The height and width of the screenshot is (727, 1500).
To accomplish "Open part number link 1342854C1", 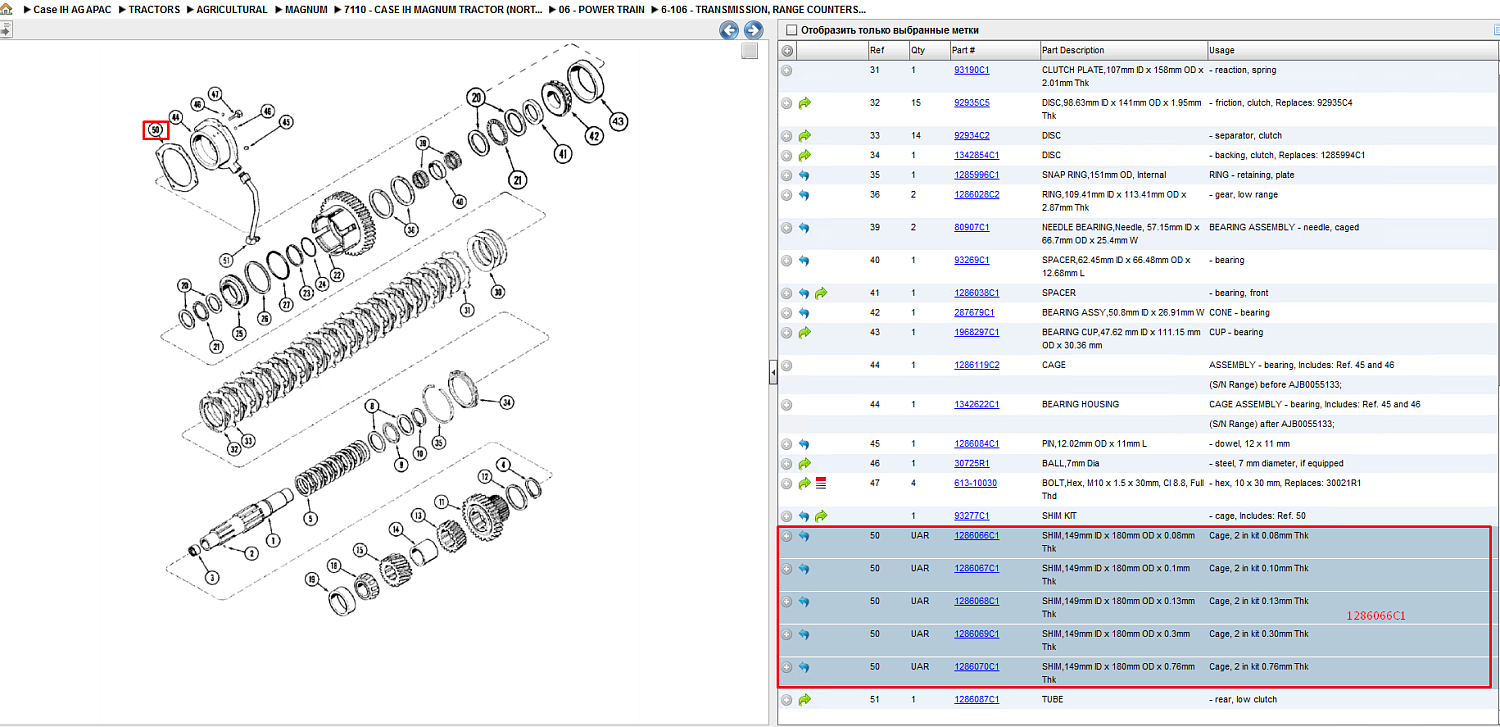I will (976, 155).
